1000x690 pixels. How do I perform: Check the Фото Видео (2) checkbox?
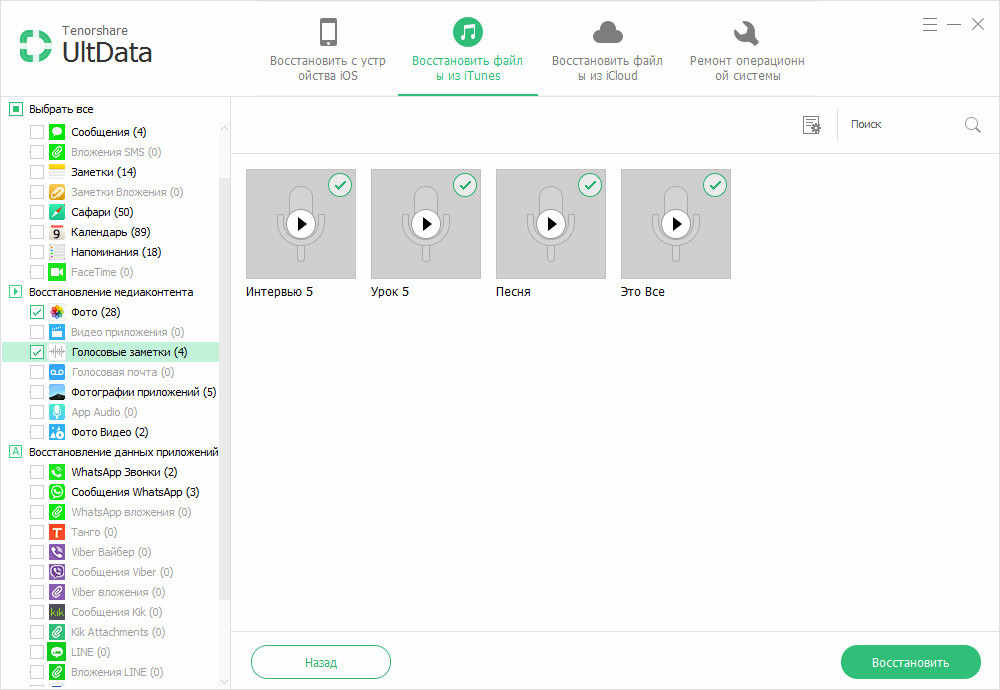[37, 432]
